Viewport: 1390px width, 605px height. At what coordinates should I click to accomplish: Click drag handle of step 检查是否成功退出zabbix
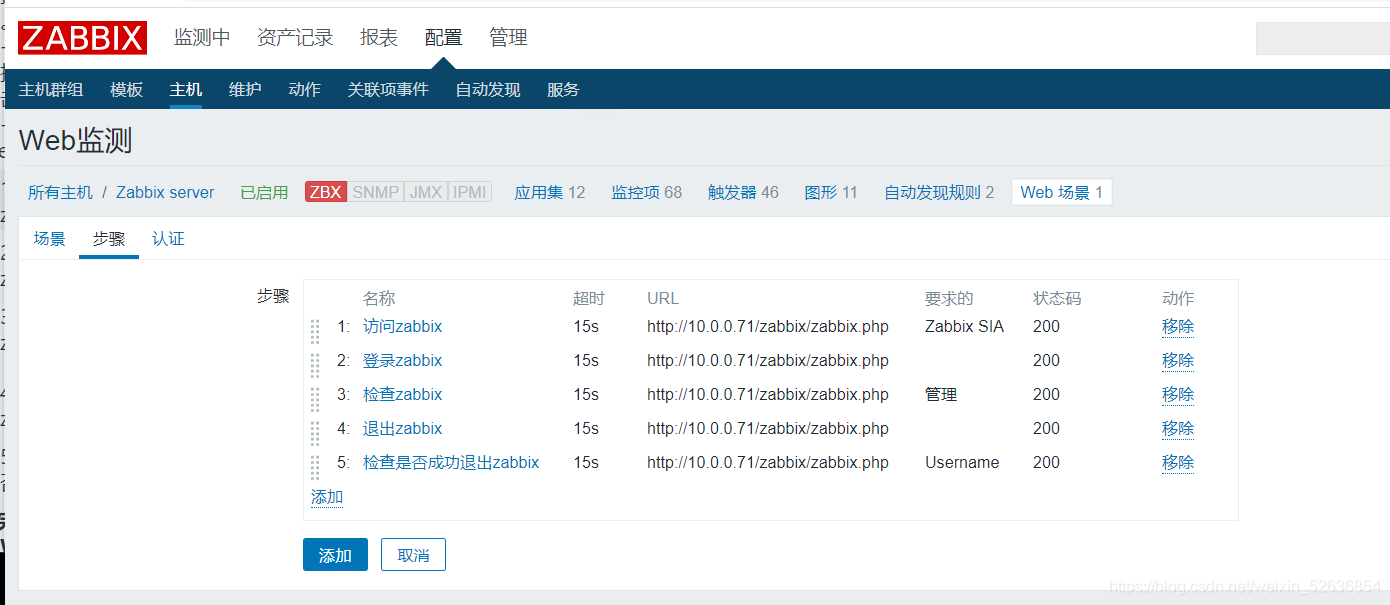[315, 467]
